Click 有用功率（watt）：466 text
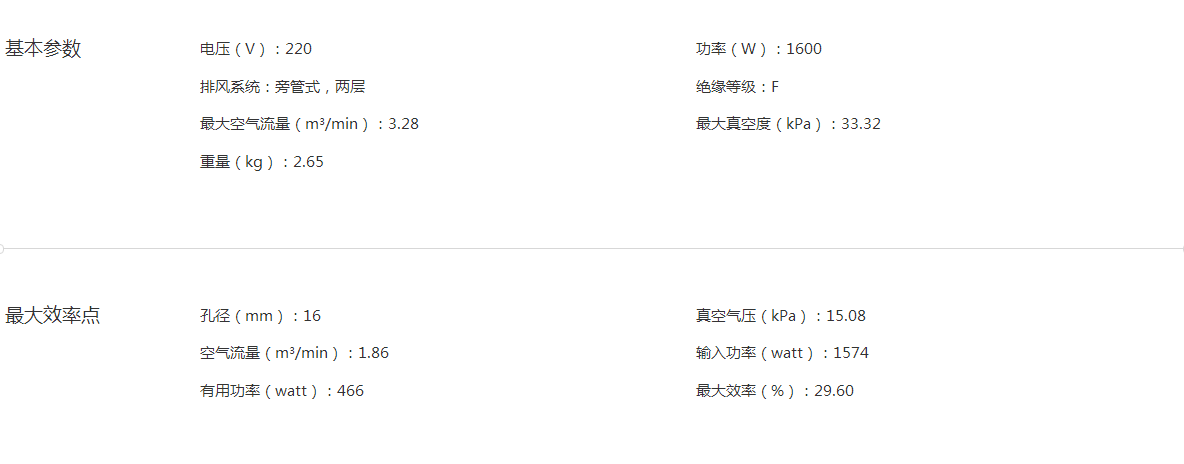Image resolution: width=1184 pixels, height=464 pixels. pyautogui.click(x=282, y=391)
